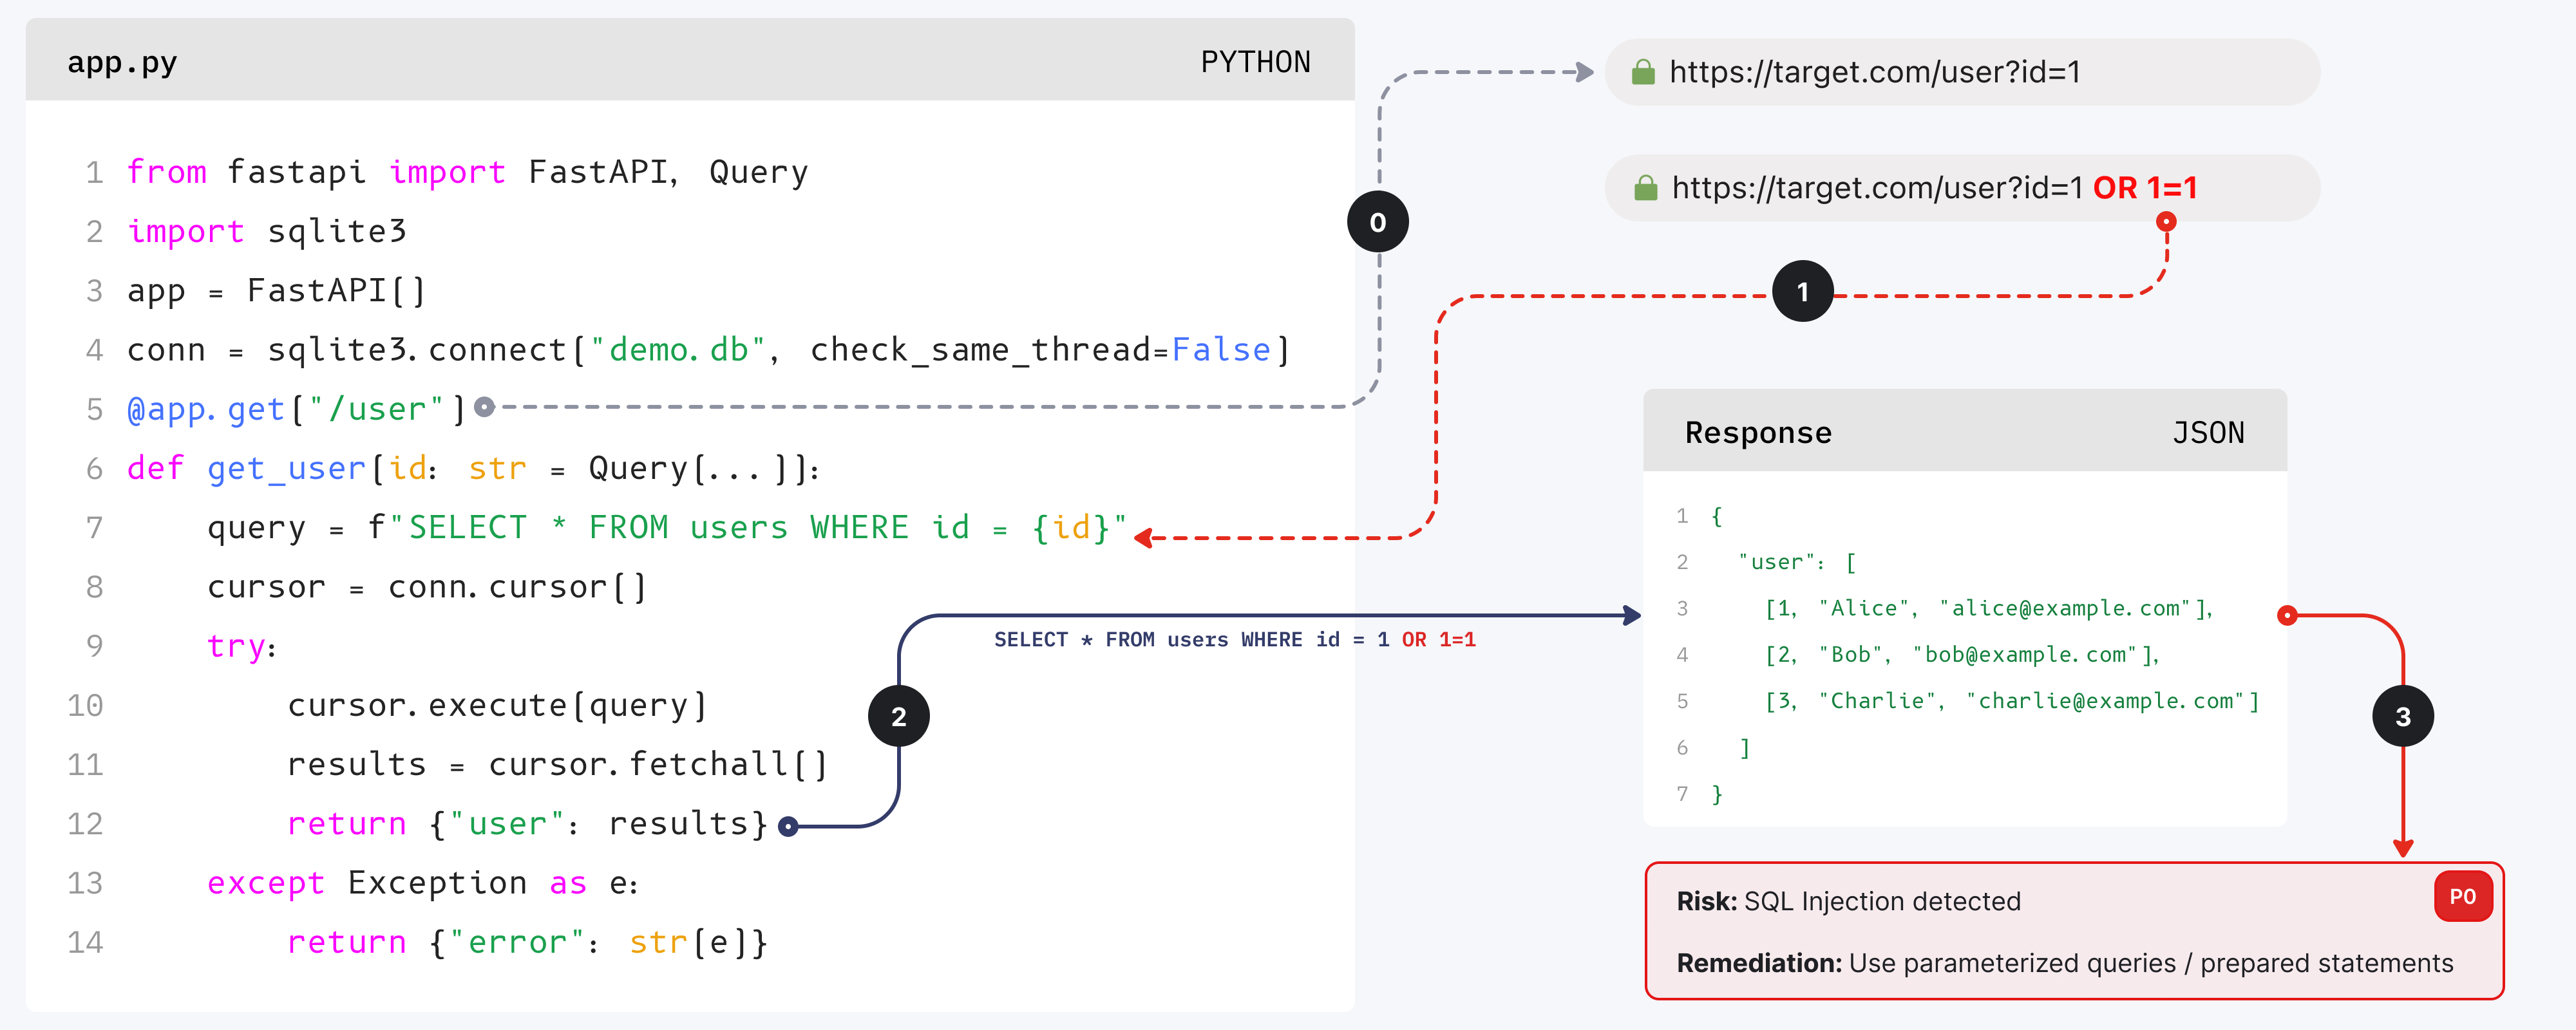The image size is (2576, 1030).
Task: Click 'Risk: SQL Injection detected' text
Action: pyautogui.click(x=1848, y=901)
